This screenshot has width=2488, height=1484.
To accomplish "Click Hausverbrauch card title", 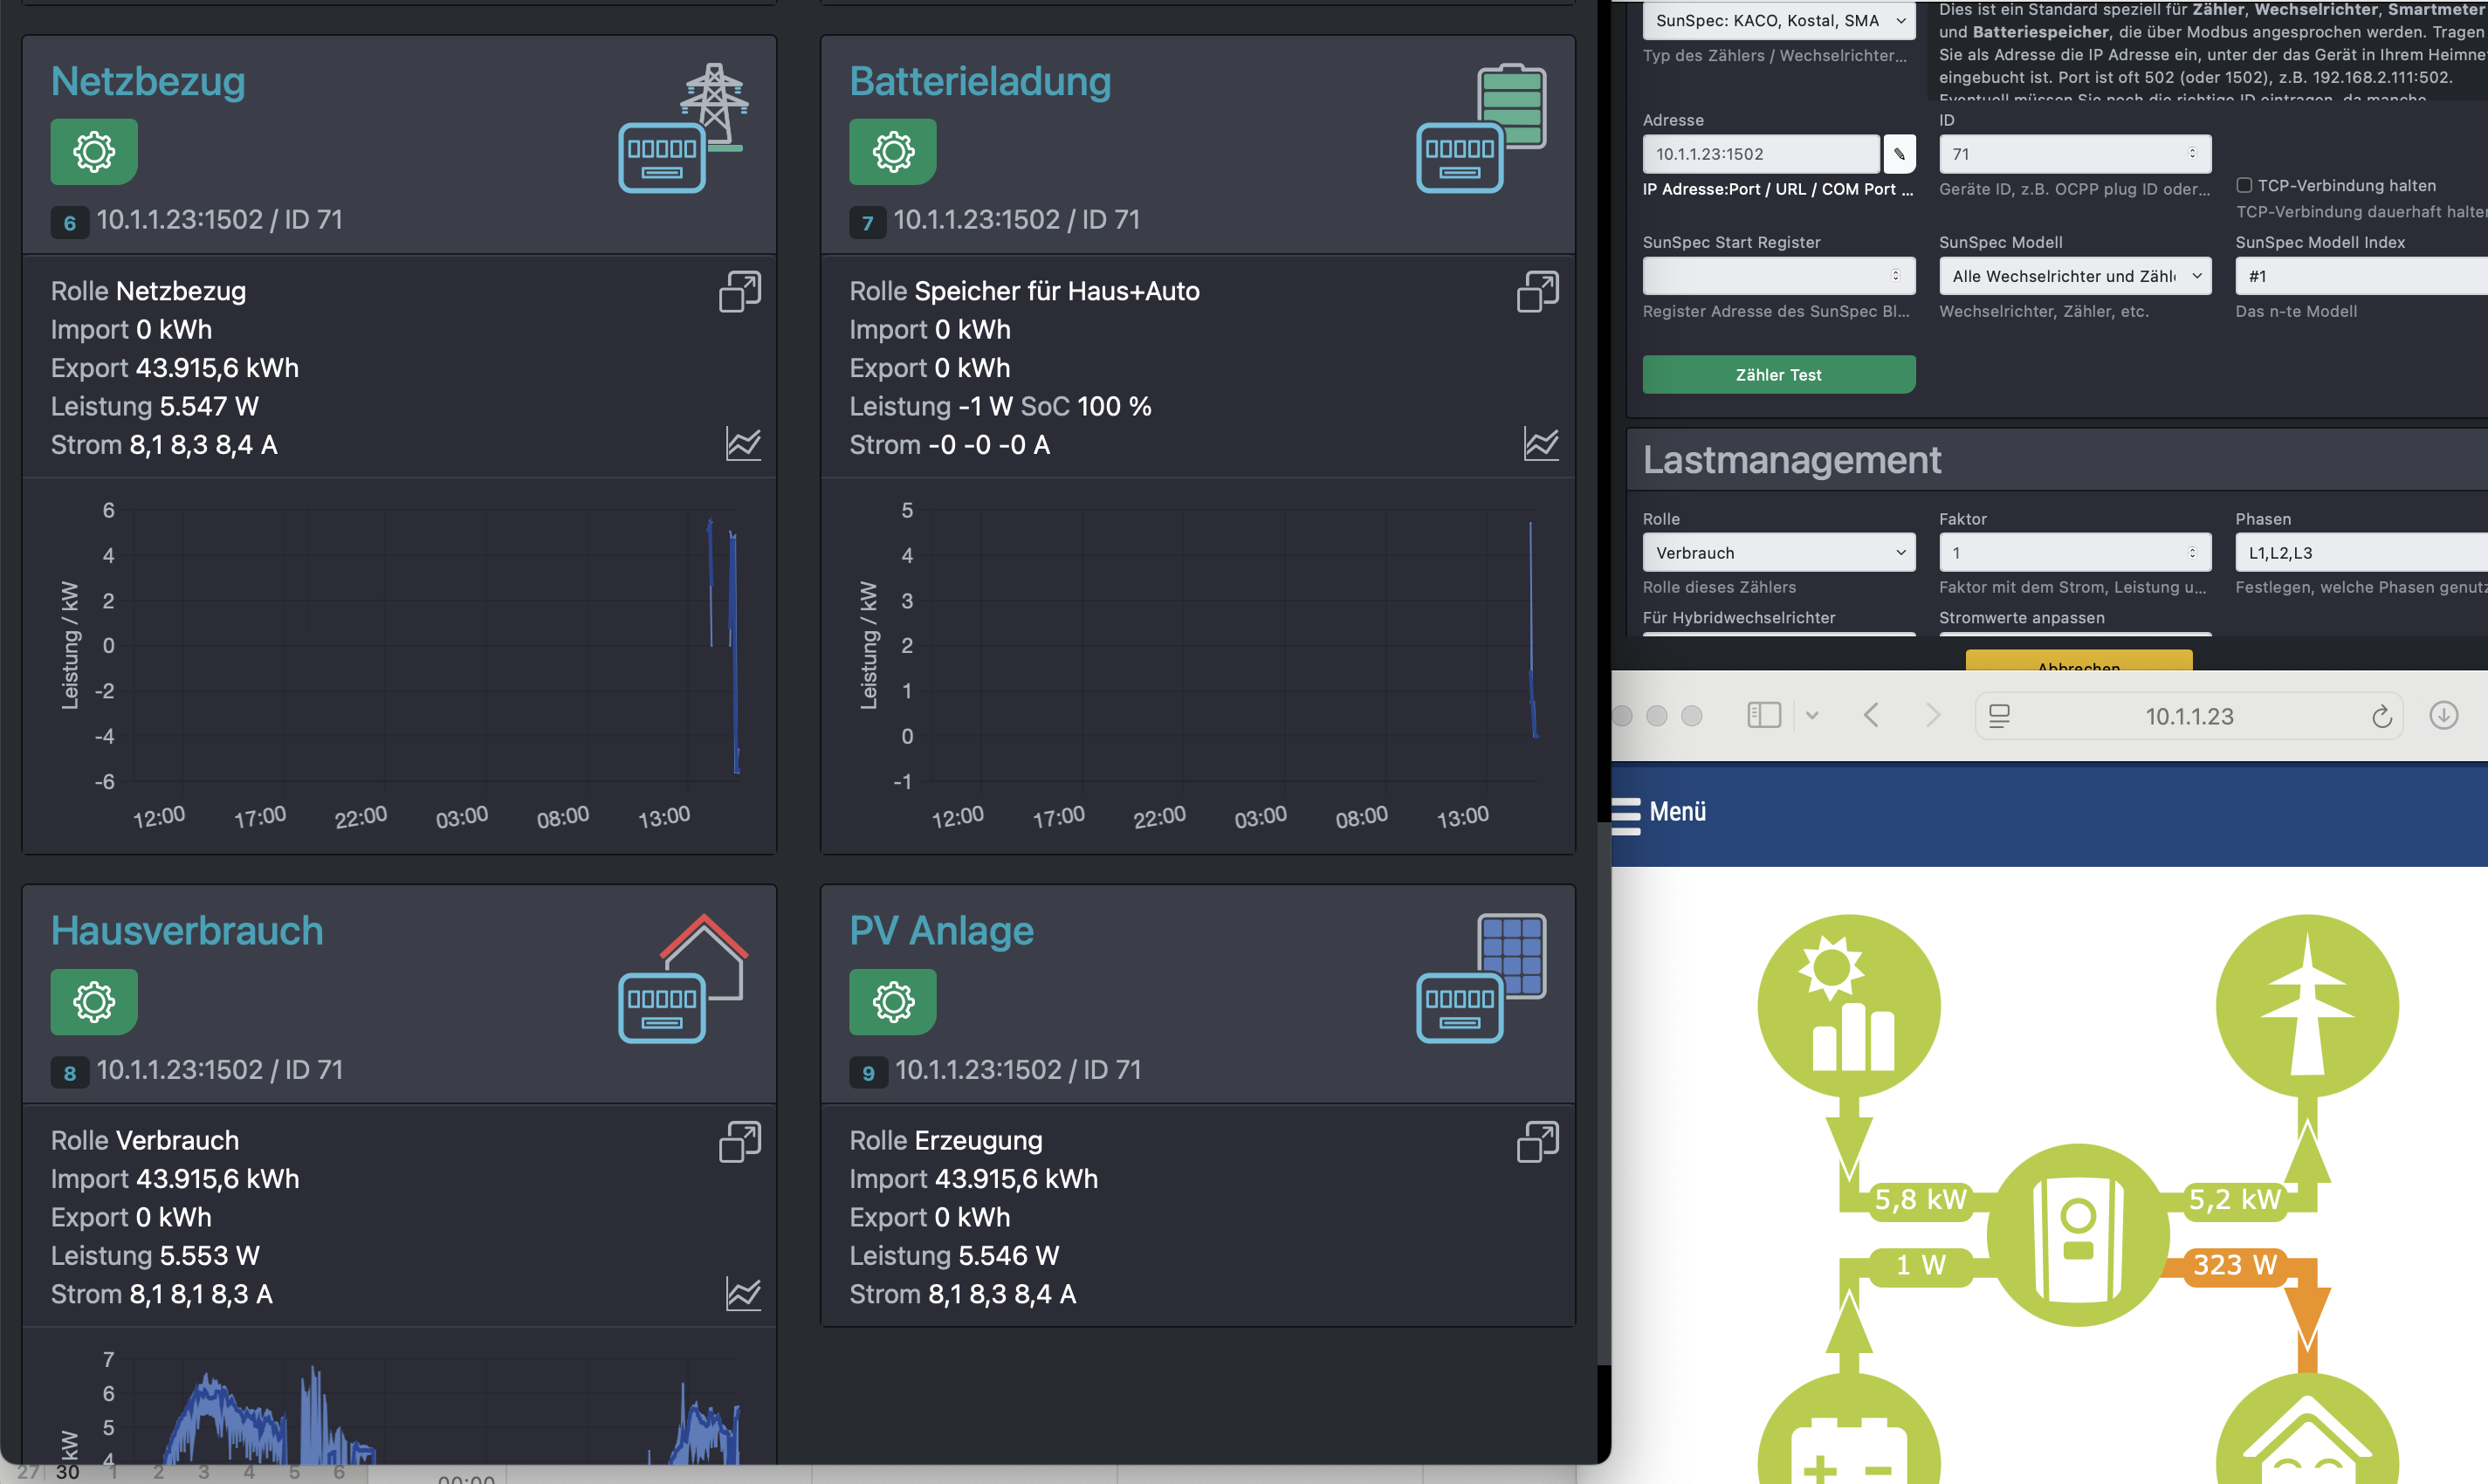I will click(187, 931).
